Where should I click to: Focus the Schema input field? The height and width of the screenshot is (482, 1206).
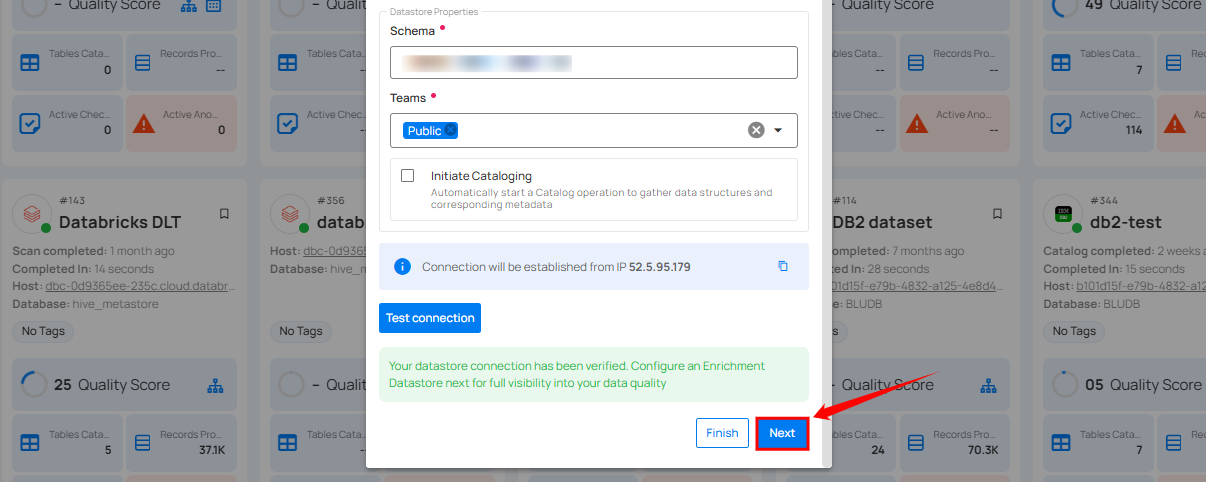point(593,62)
